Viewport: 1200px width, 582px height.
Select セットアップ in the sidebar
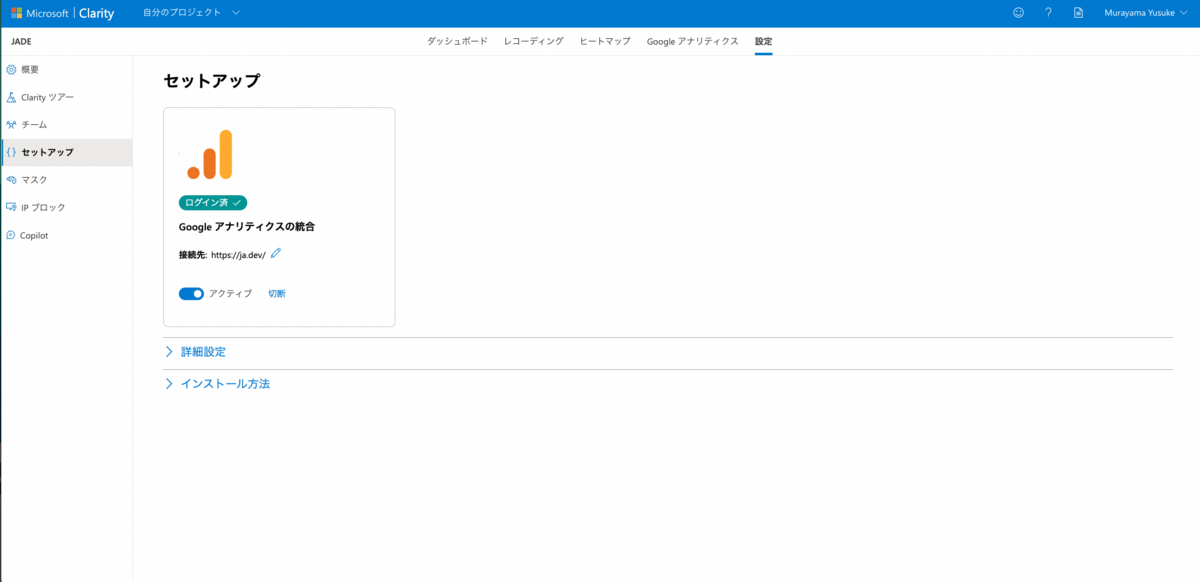coord(66,152)
